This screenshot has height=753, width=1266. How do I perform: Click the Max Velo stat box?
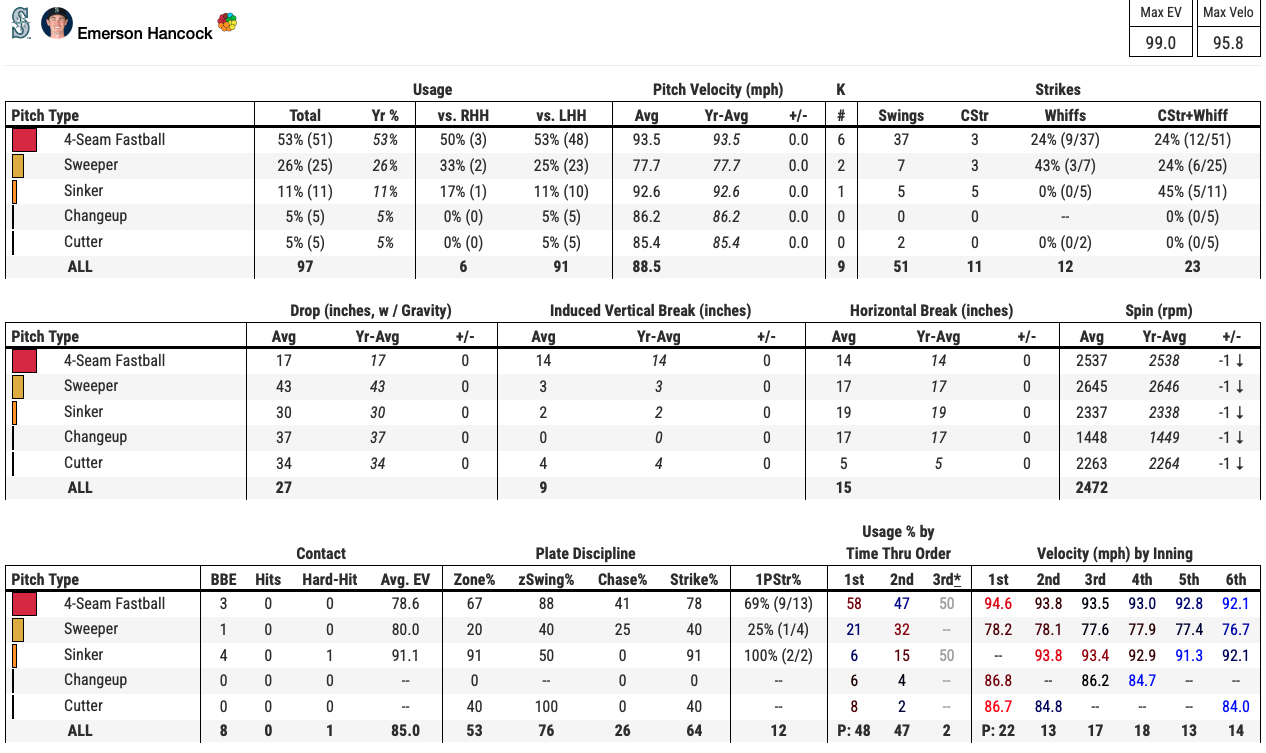1228,29
